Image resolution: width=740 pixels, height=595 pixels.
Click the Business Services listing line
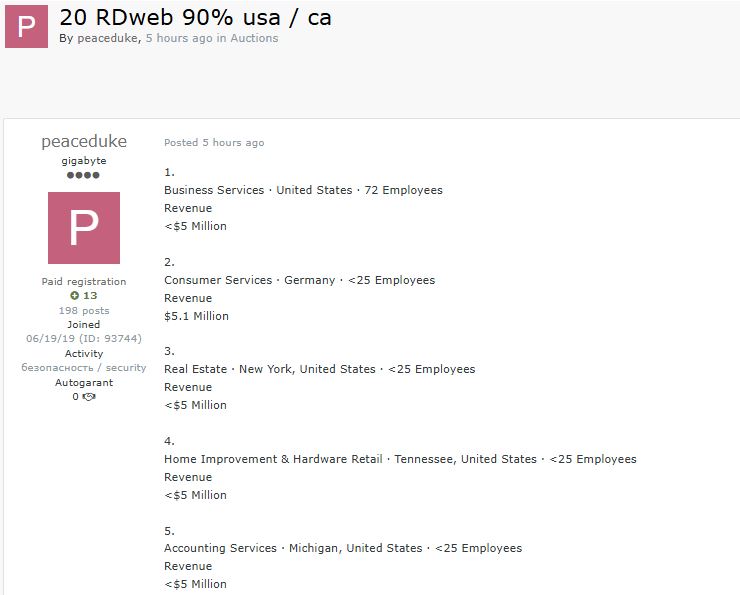(303, 190)
